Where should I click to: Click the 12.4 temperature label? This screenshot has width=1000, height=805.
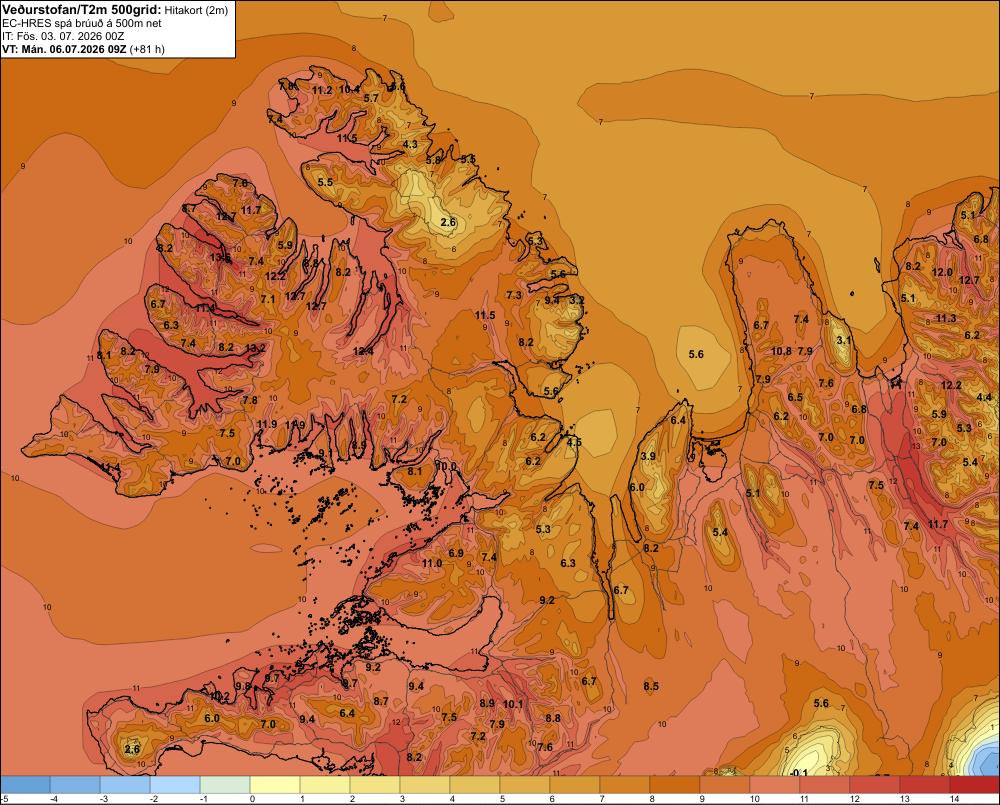[363, 351]
